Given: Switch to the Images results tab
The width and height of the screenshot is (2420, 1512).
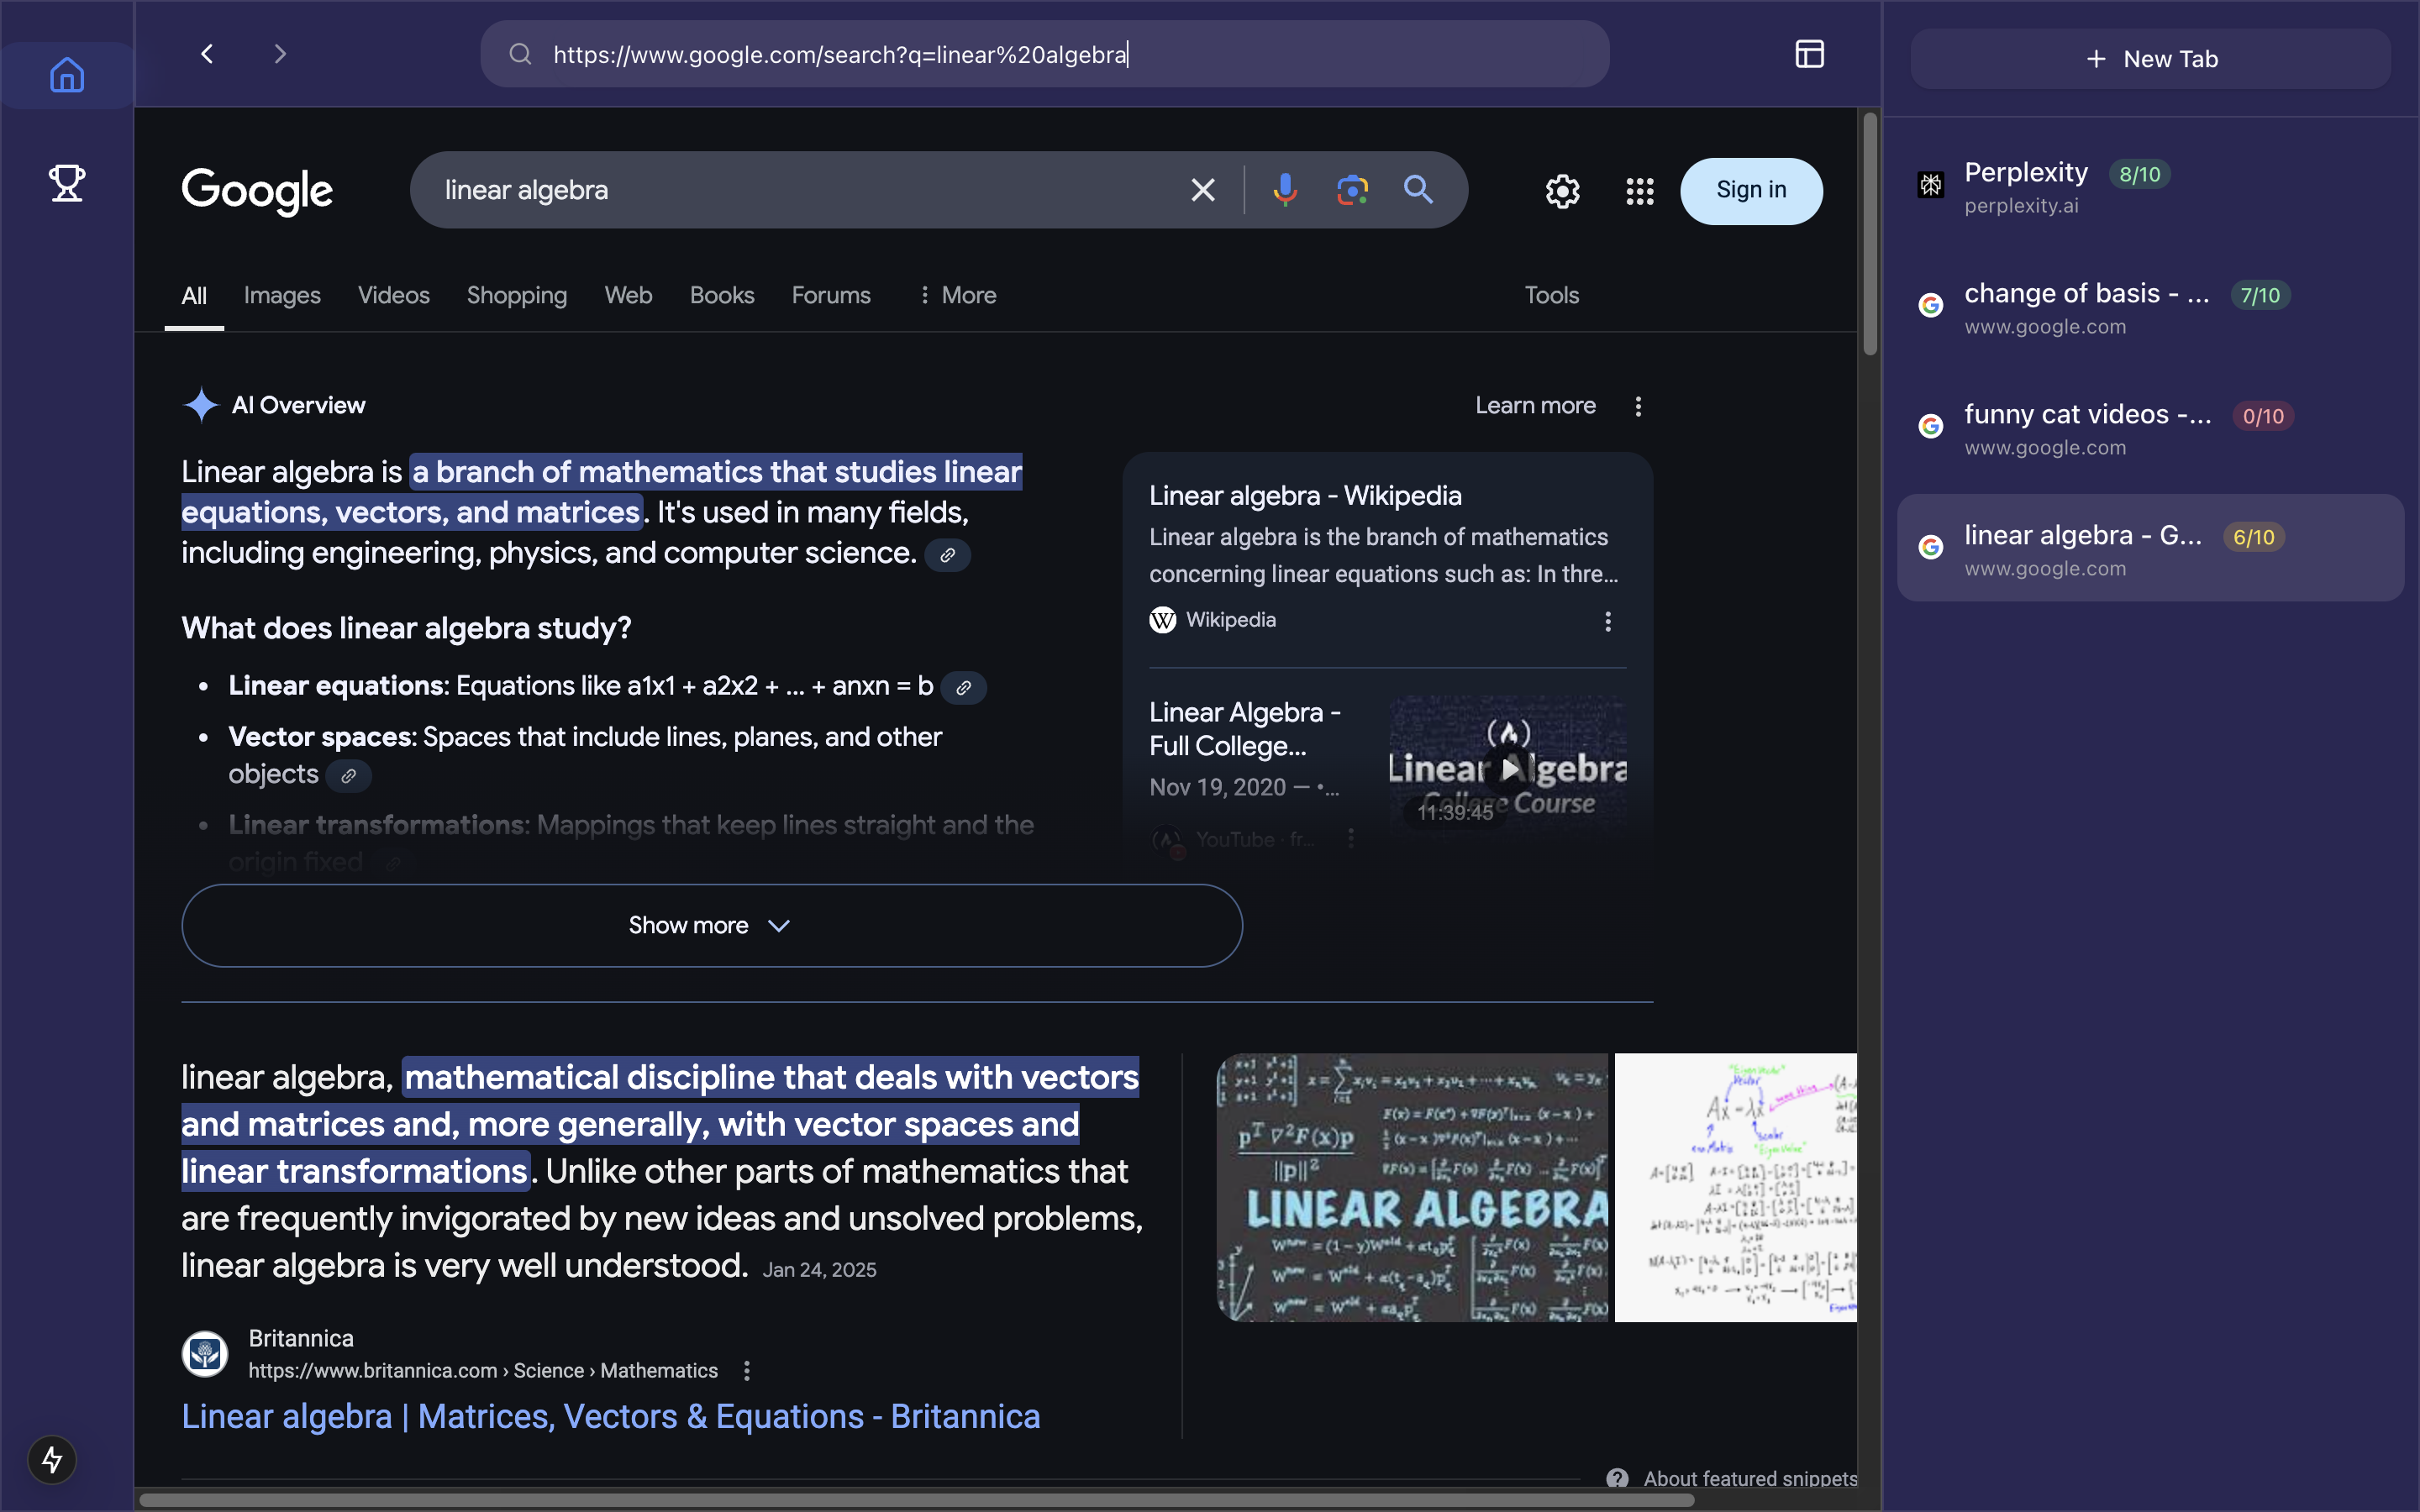Looking at the screenshot, I should coord(282,295).
